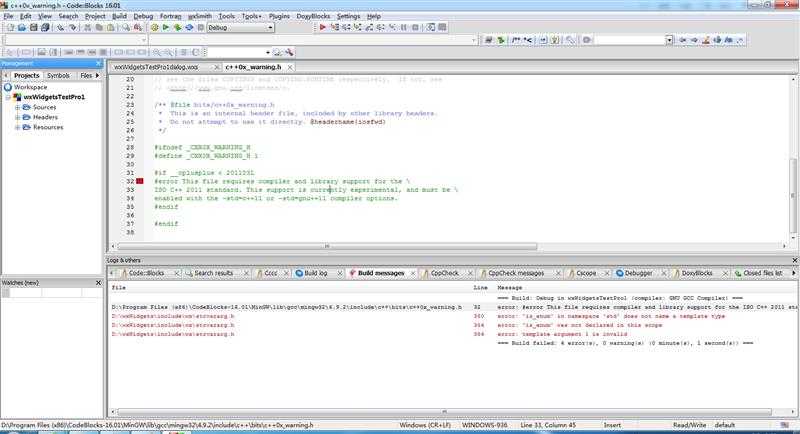The width and height of the screenshot is (800, 434).
Task: Click the highlight marker icon
Action: (x=706, y=40)
